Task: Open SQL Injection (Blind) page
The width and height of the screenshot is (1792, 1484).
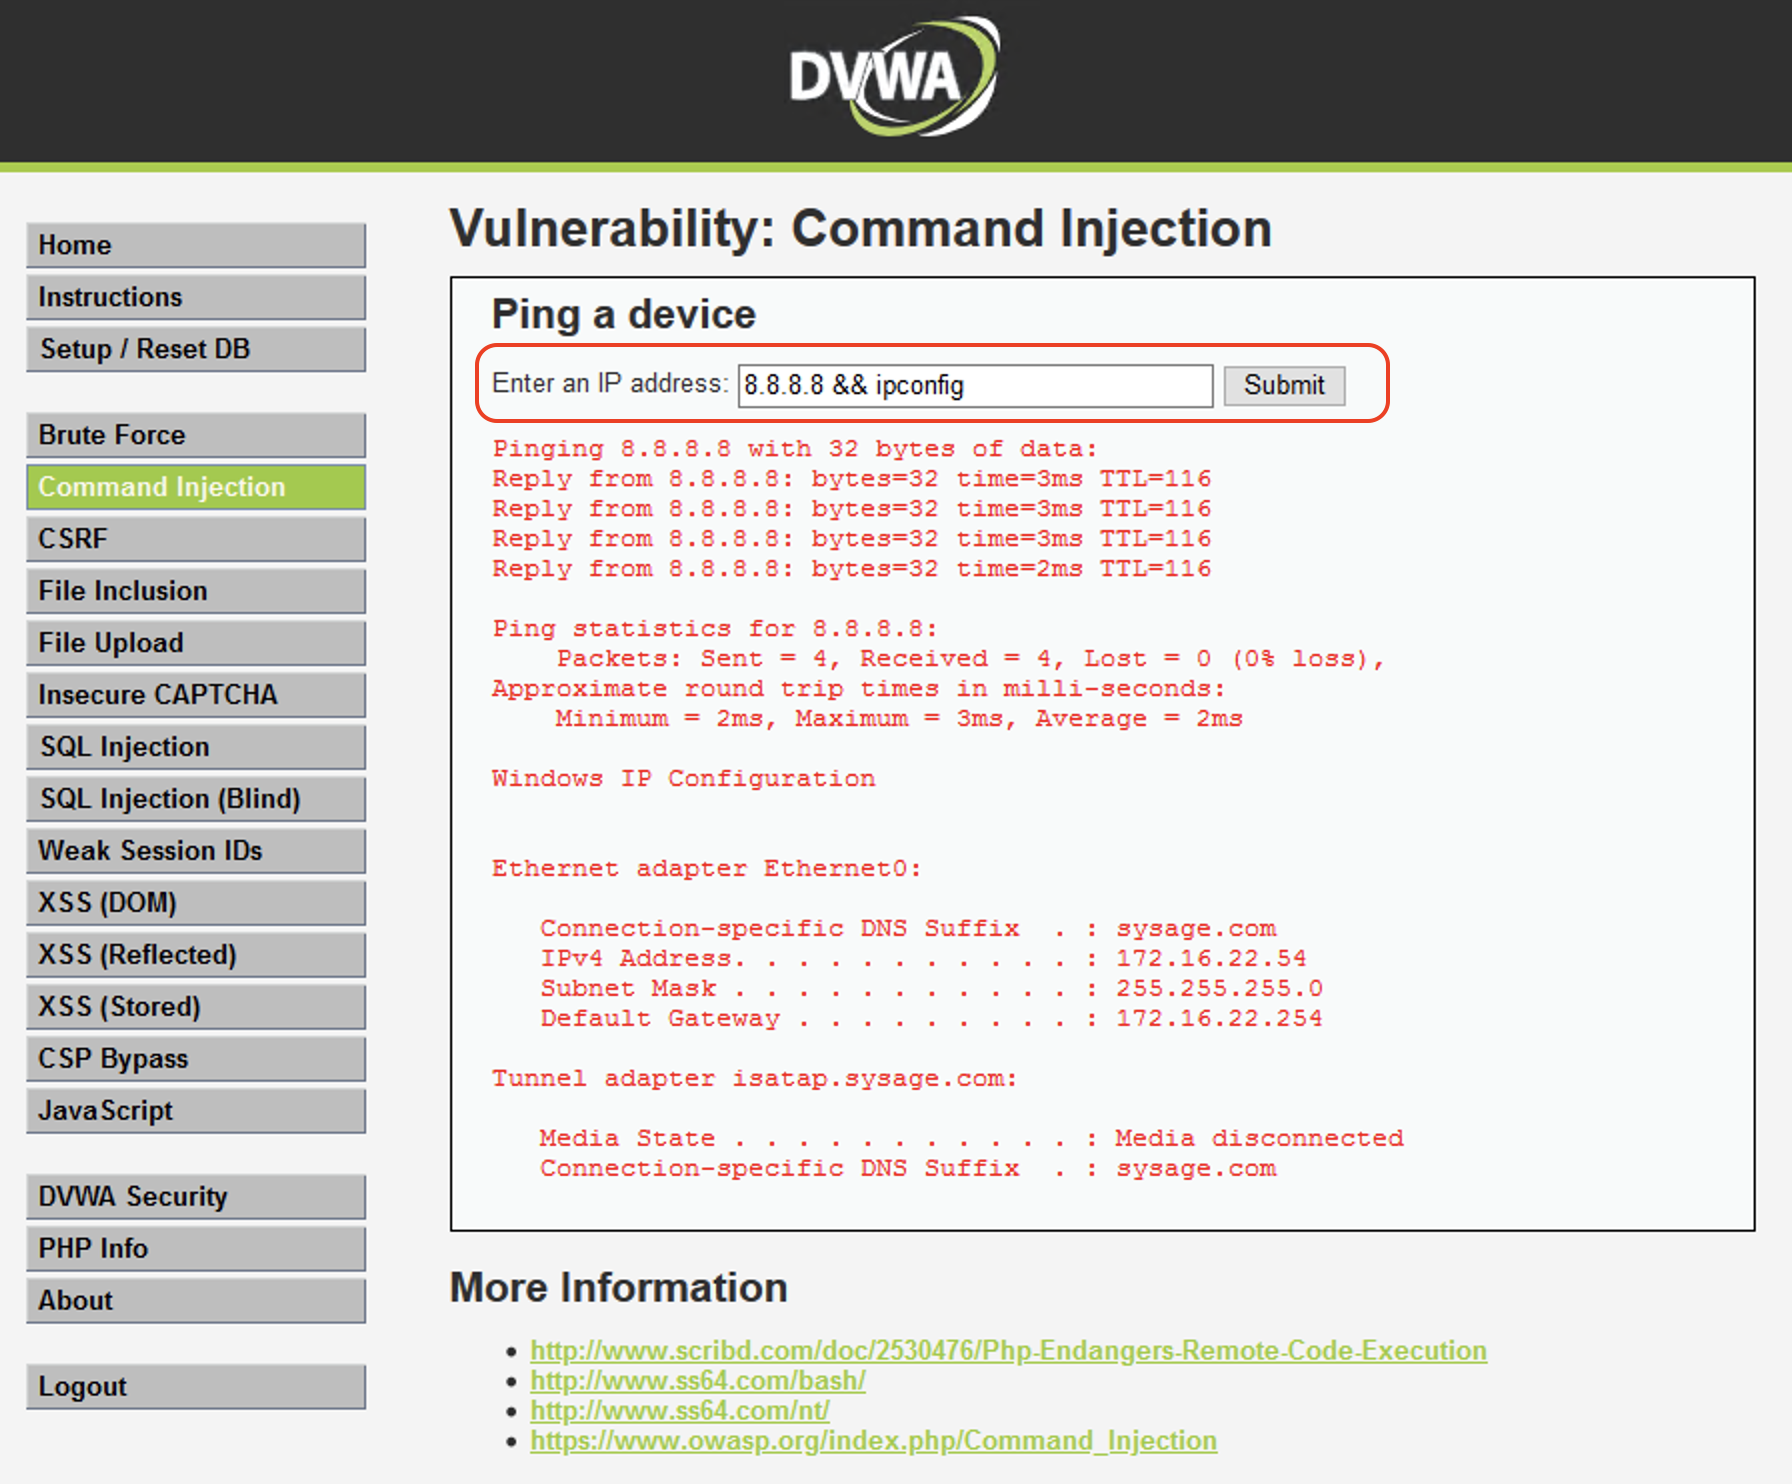Action: [x=196, y=799]
